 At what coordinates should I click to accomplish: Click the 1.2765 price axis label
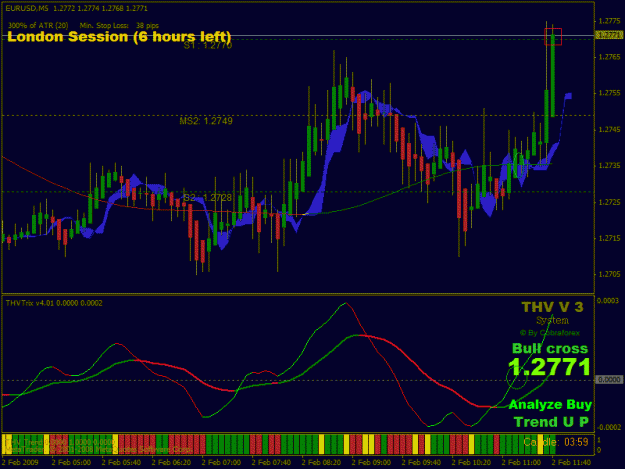609,57
